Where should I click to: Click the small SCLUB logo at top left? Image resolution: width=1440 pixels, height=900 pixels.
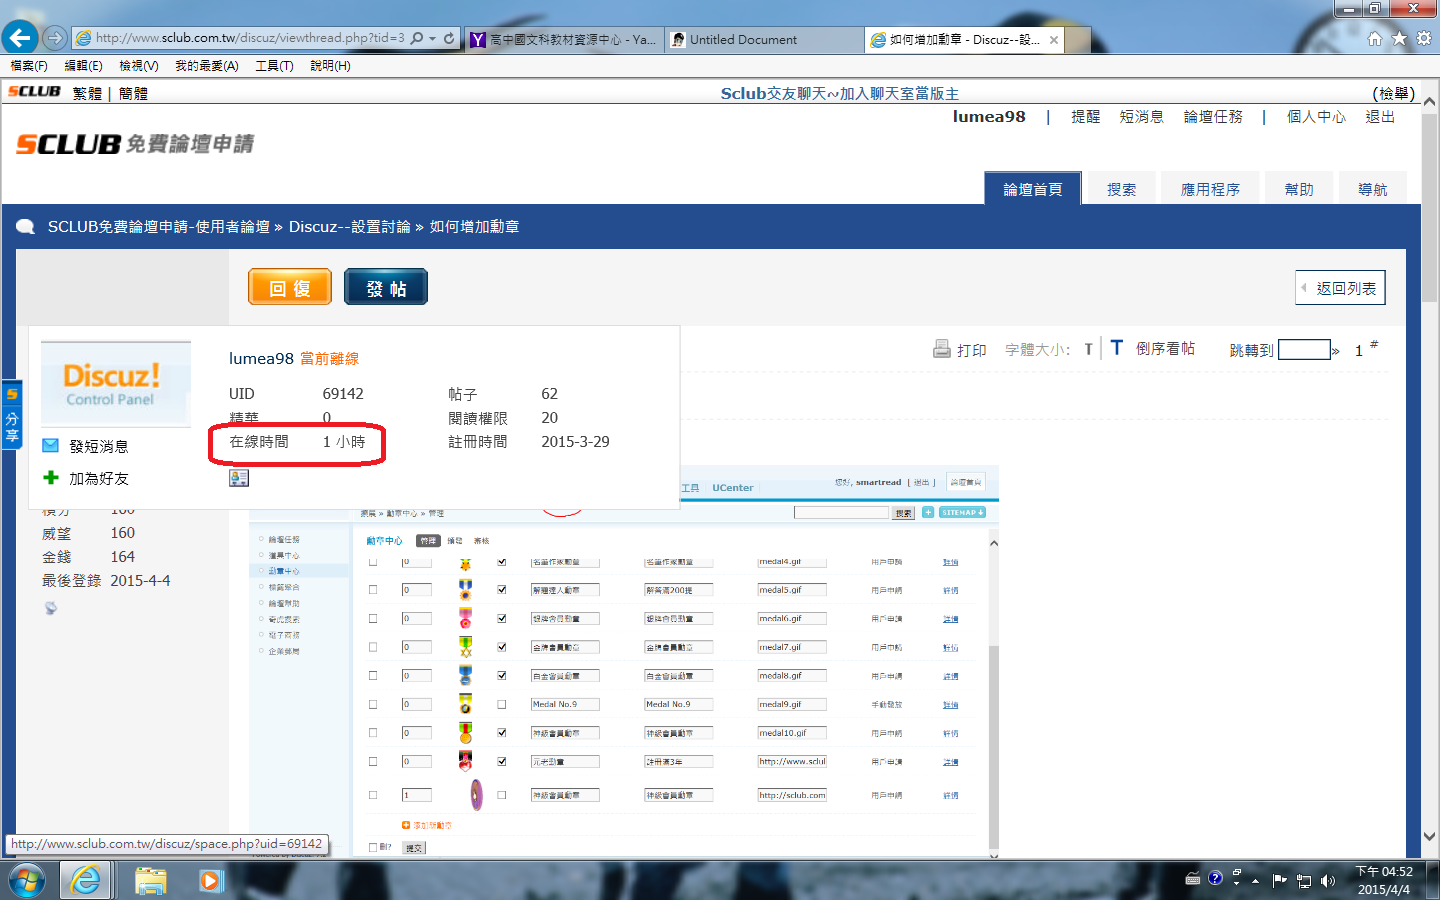click(34, 92)
